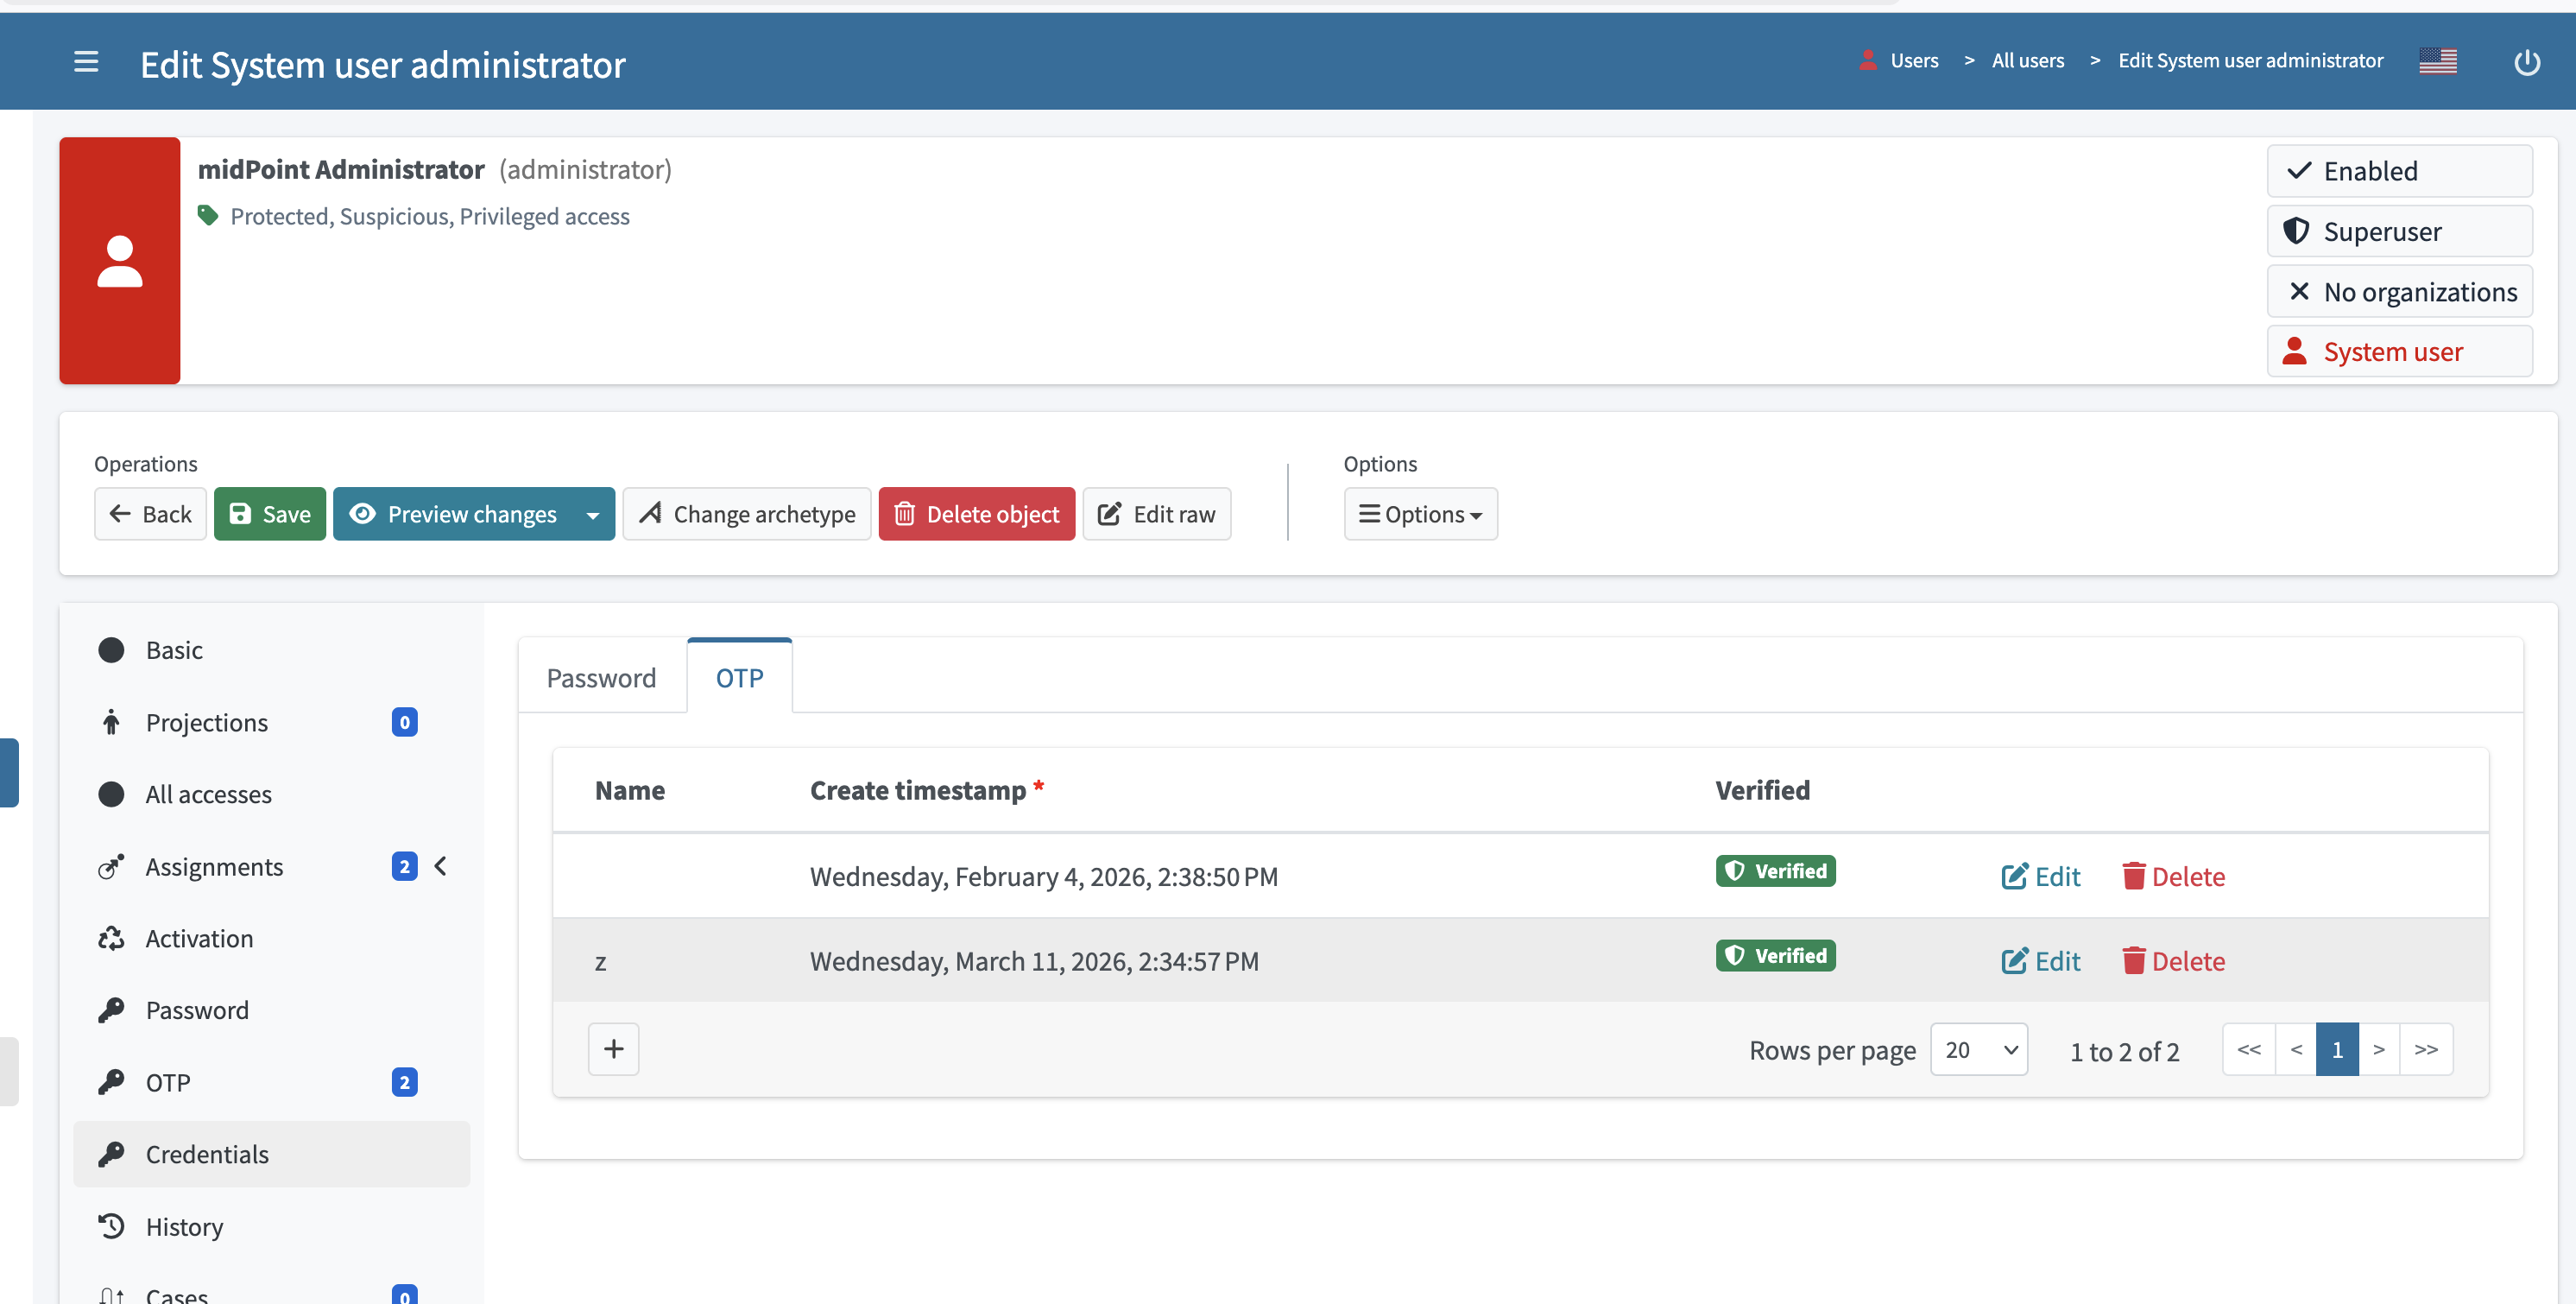Image resolution: width=2576 pixels, height=1304 pixels.
Task: Click the Projections count badge 0
Action: 404,722
